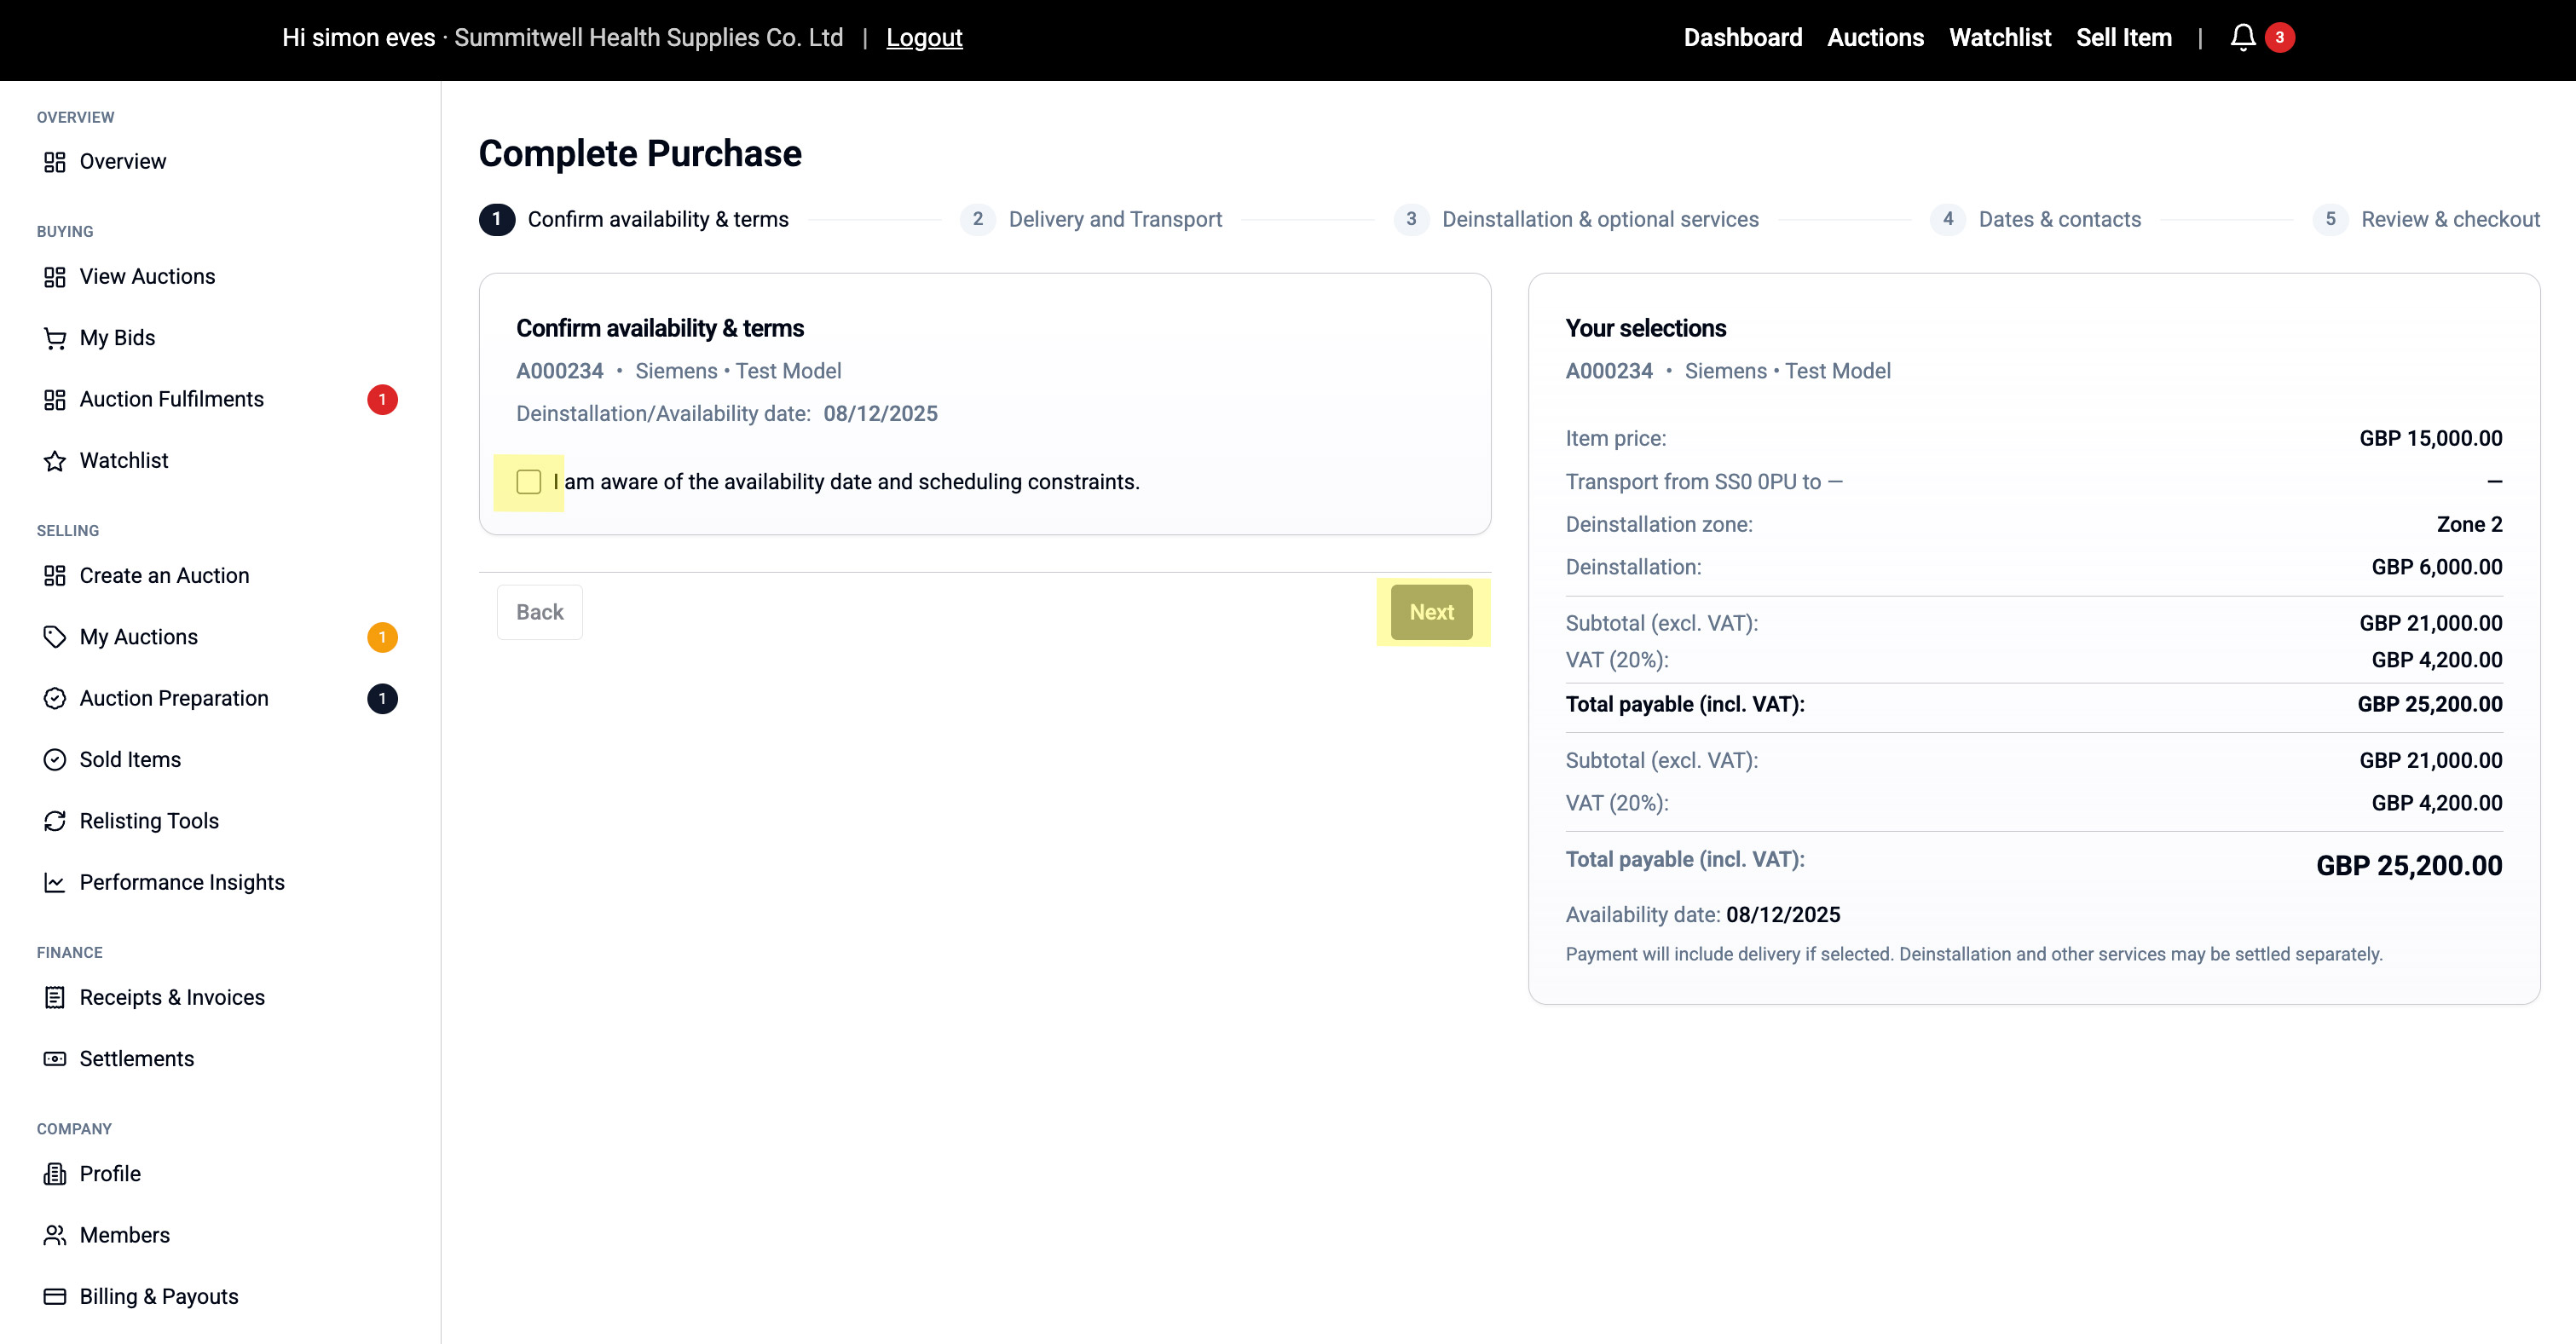This screenshot has width=2576, height=1344.
Task: Open Auction Fulfilments in sidebar
Action: point(171,399)
